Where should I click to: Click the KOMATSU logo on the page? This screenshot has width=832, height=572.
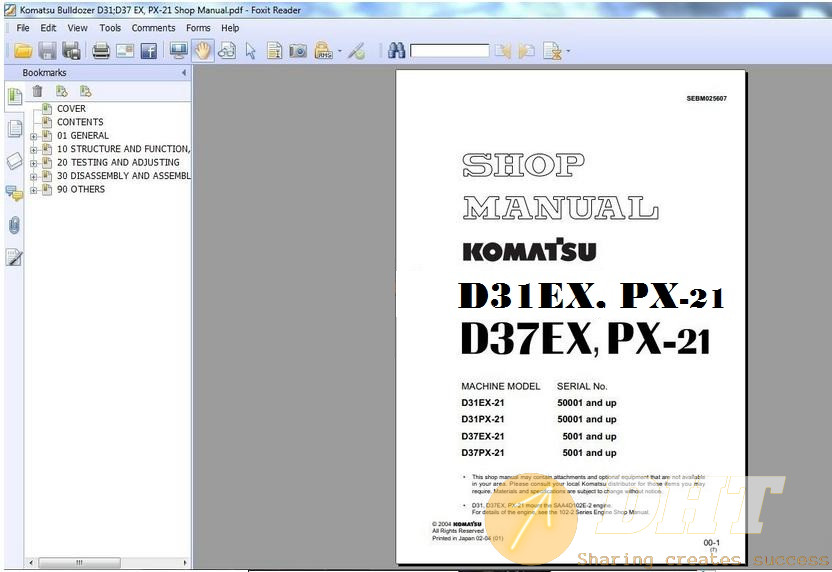click(529, 250)
